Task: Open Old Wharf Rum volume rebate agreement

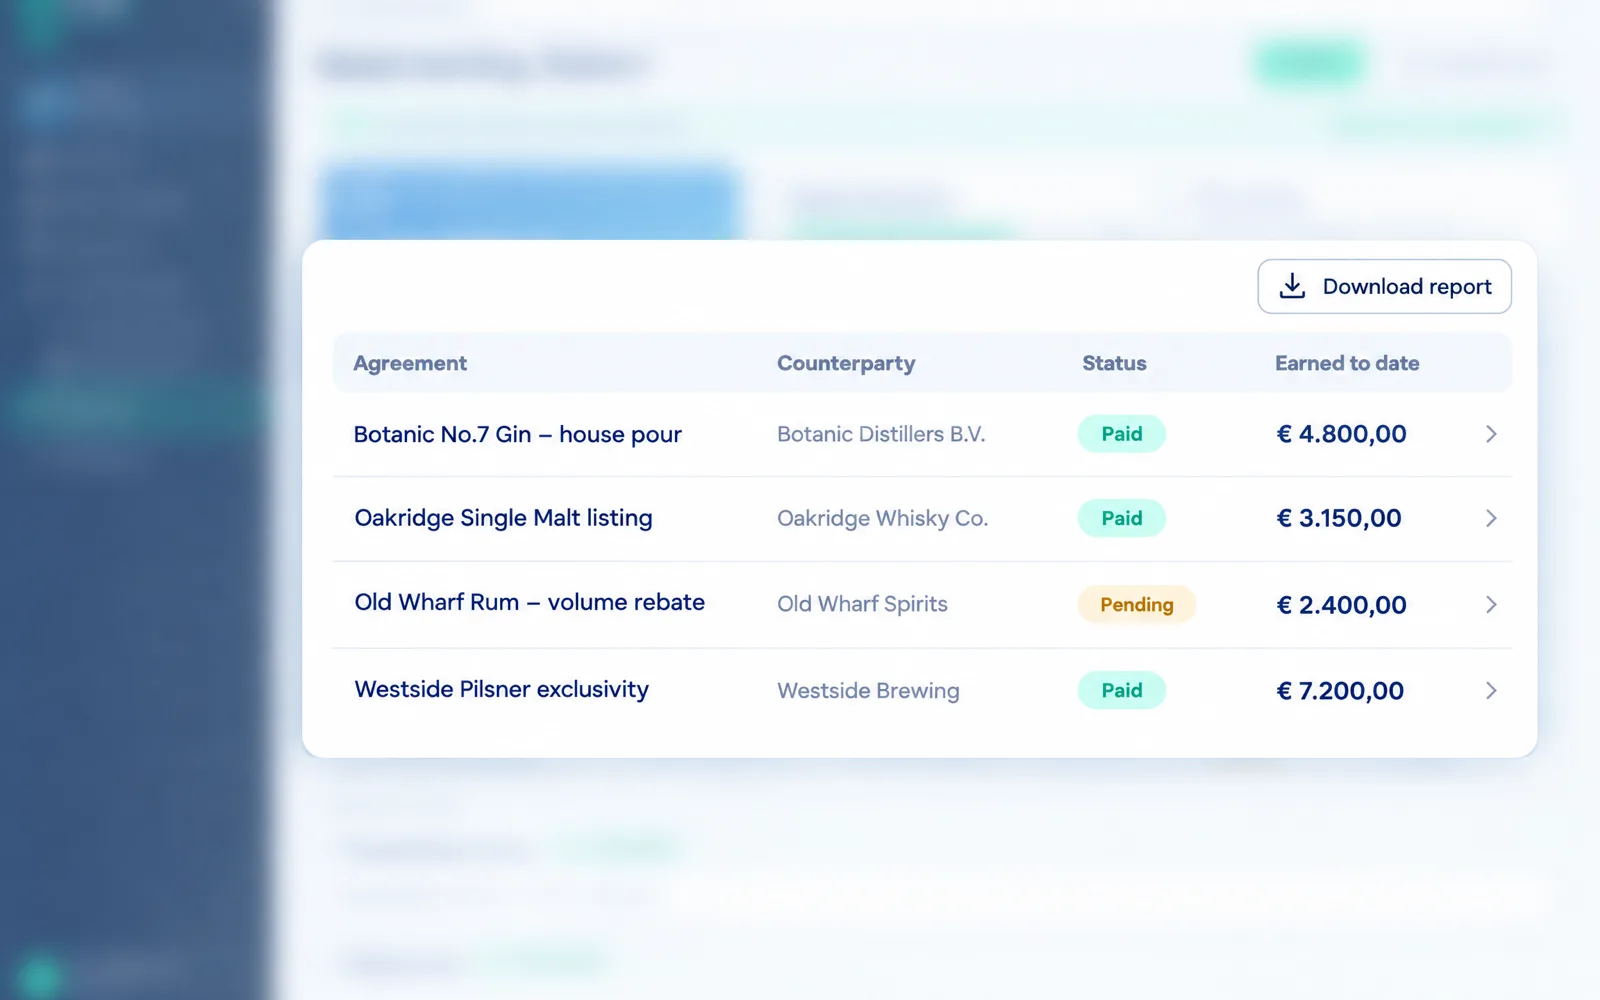Action: 529,602
